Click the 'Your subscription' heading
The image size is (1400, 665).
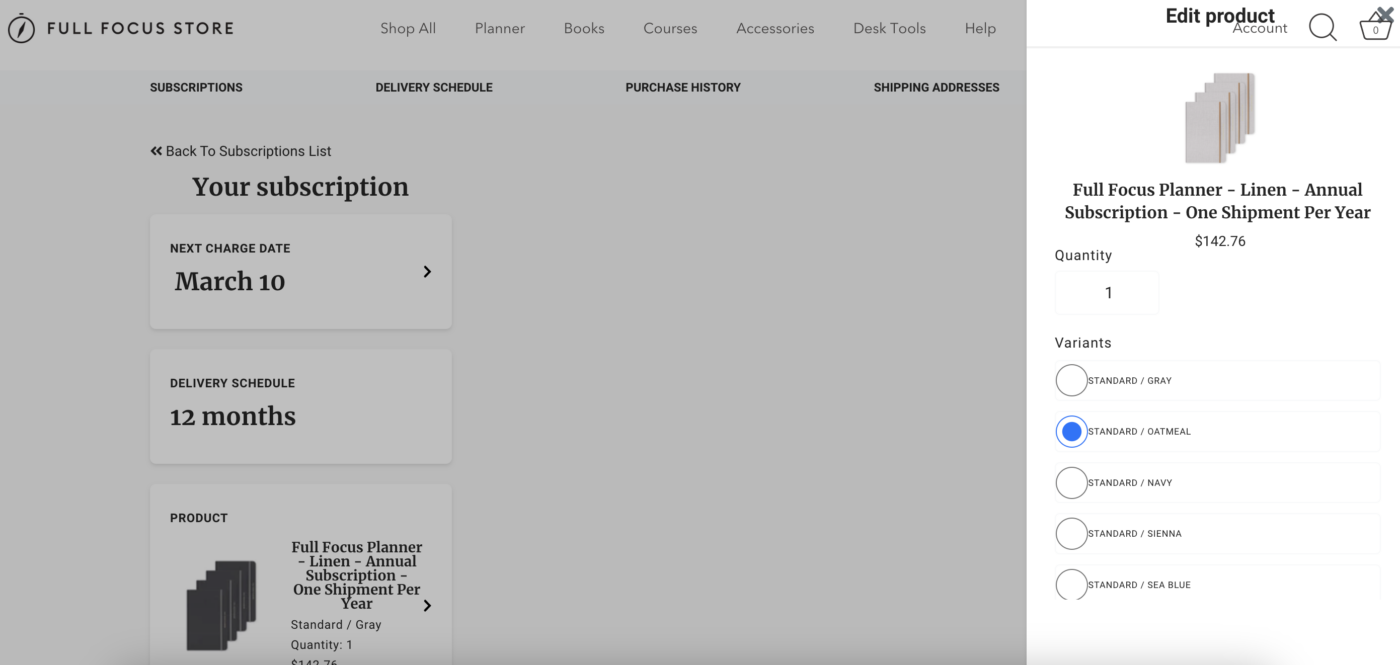tap(300, 187)
